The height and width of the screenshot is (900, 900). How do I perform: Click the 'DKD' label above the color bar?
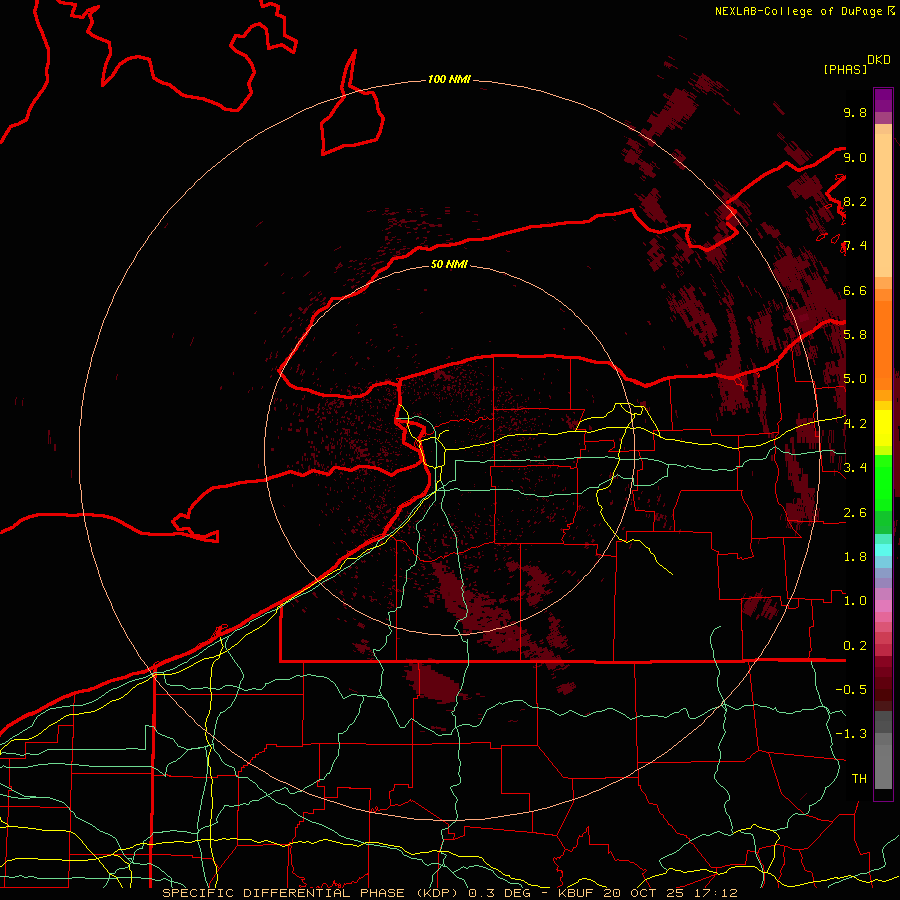click(878, 60)
